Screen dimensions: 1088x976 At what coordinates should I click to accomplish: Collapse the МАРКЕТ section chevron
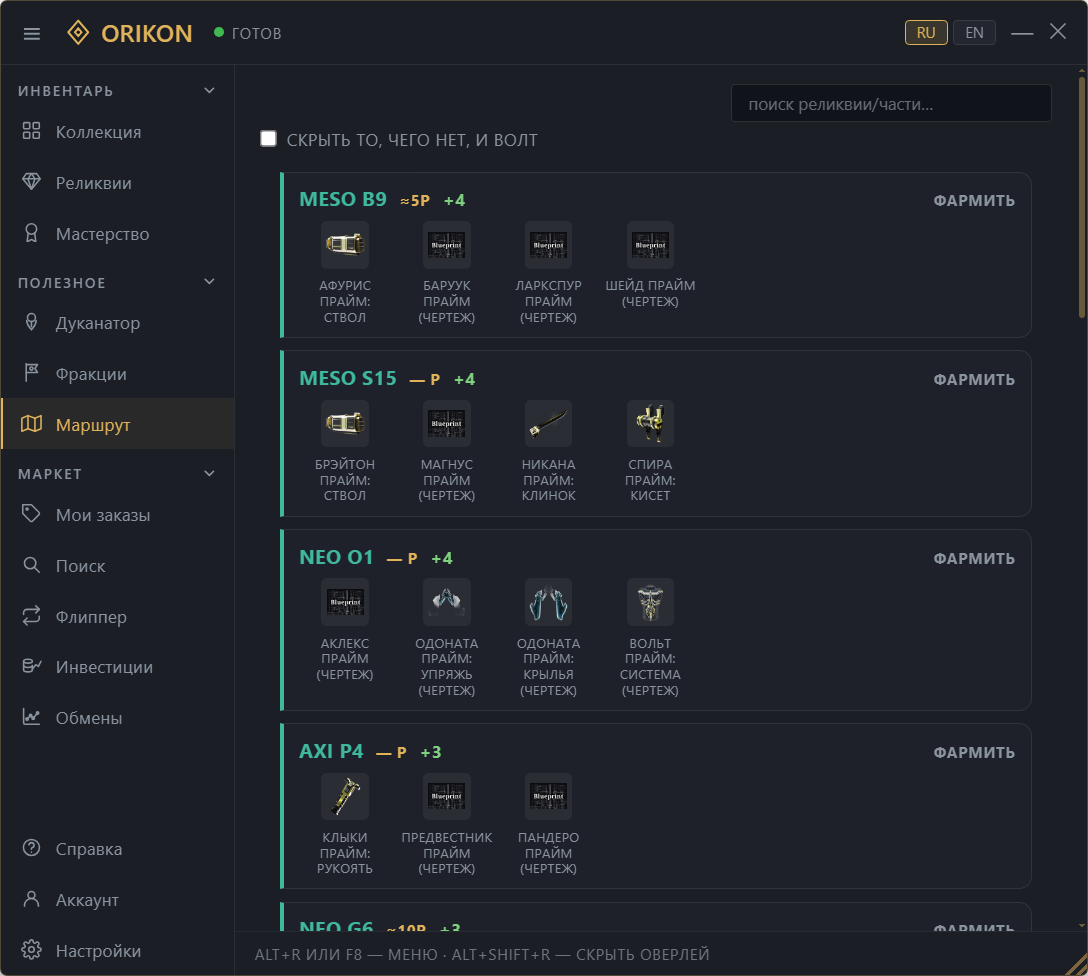pyautogui.click(x=210, y=473)
